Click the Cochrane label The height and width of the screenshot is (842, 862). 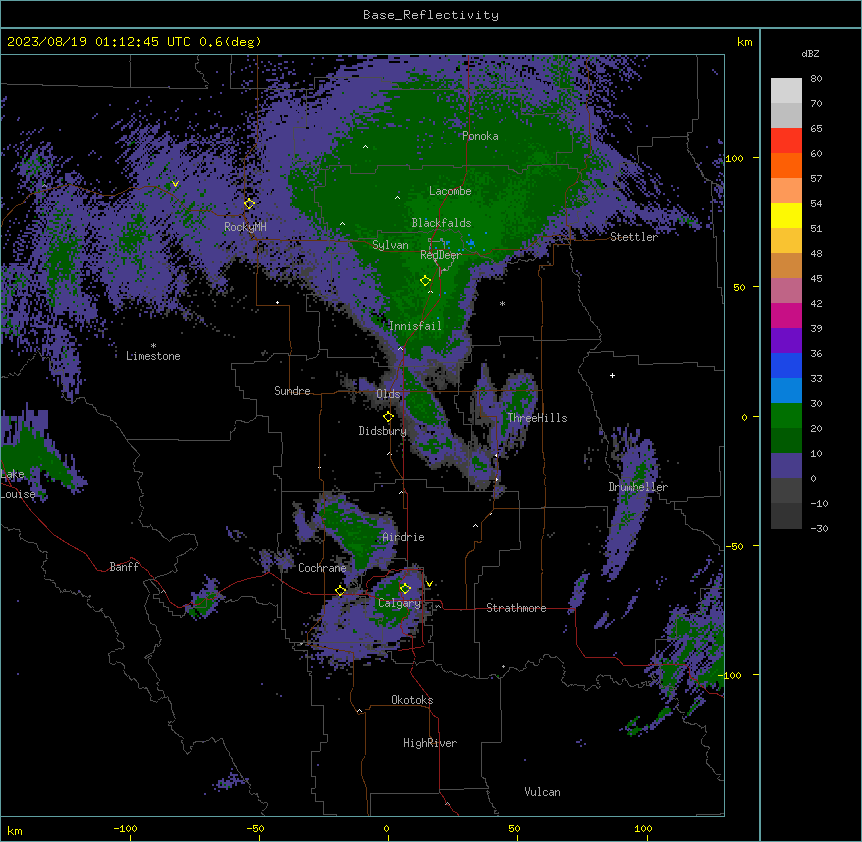tap(322, 568)
